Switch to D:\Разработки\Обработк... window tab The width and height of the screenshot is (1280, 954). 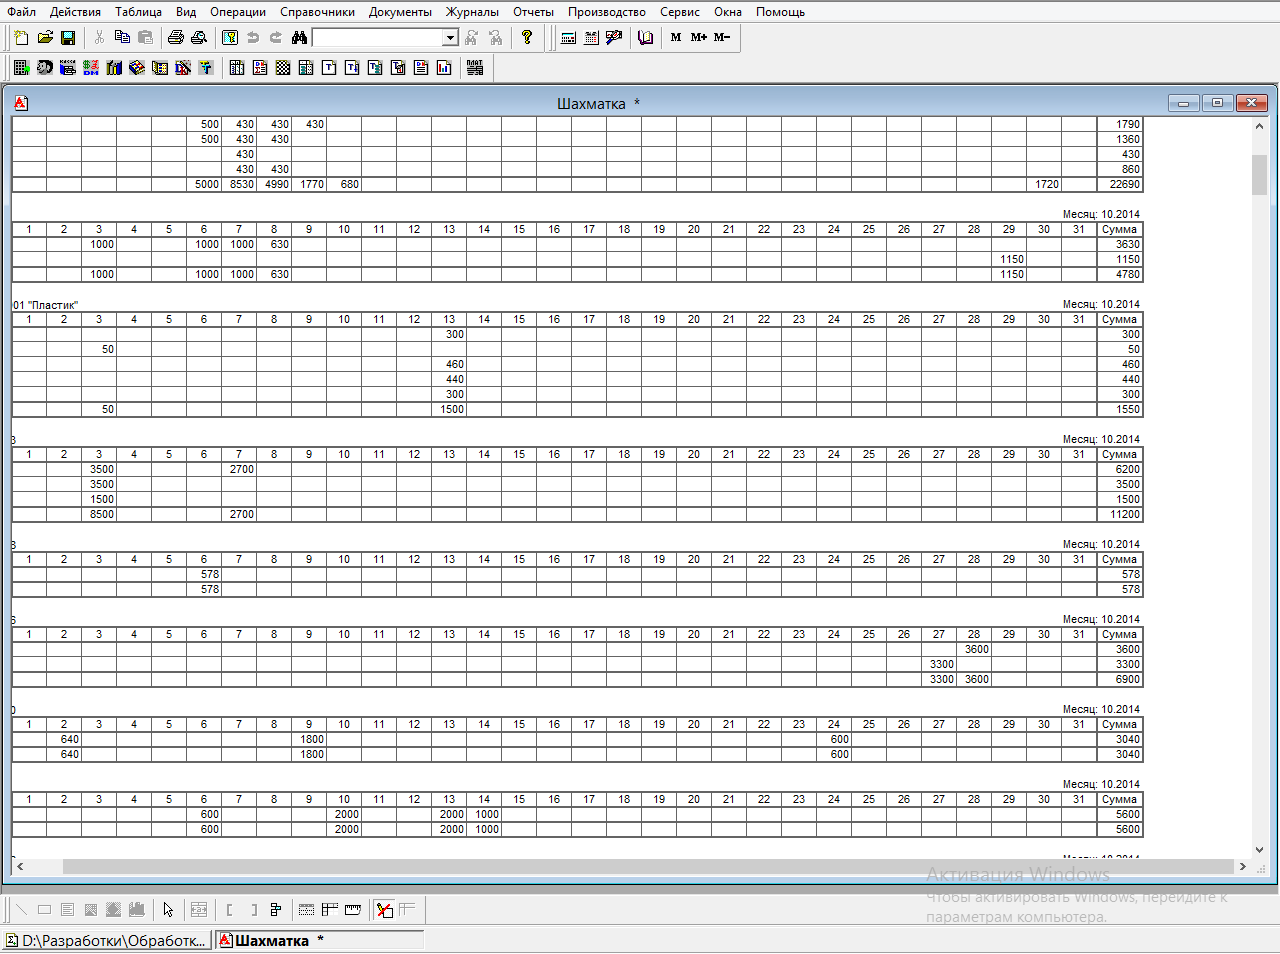pos(107,940)
